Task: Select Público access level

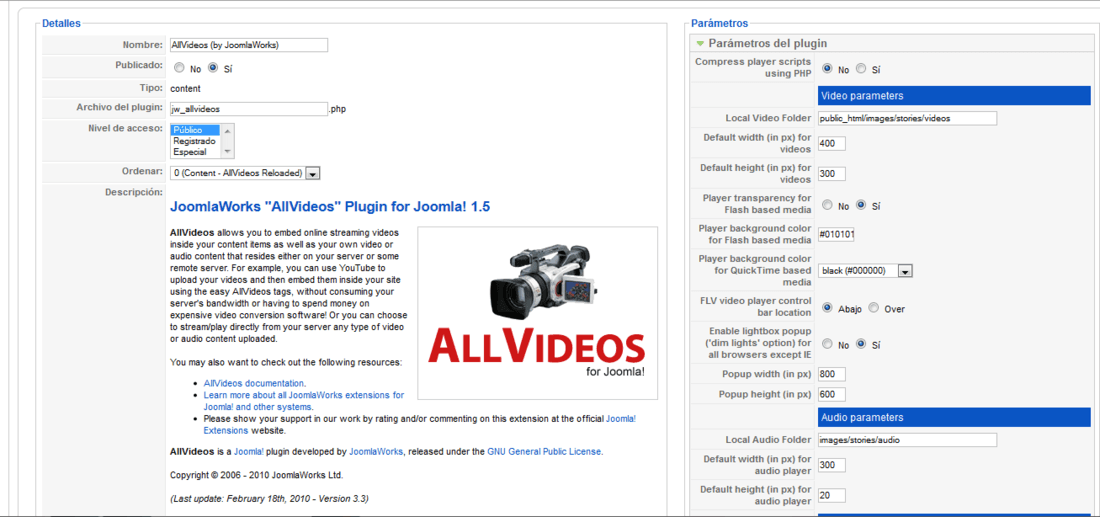Action: (196, 130)
